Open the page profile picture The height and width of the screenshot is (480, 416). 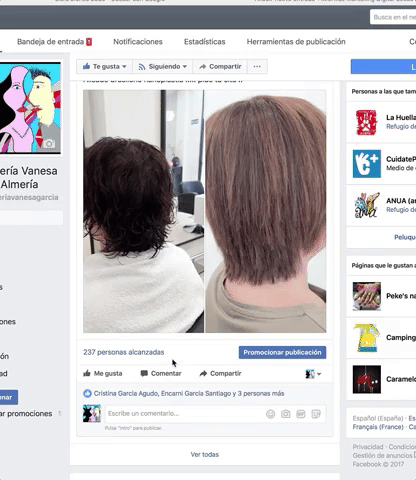(x=30, y=108)
